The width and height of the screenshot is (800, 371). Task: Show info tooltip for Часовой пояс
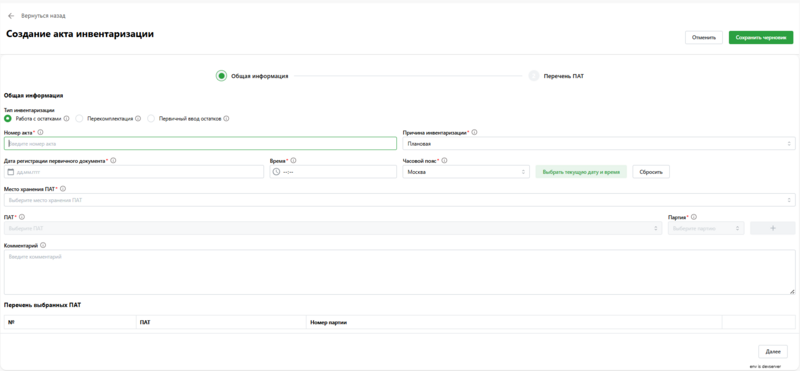[x=444, y=160]
